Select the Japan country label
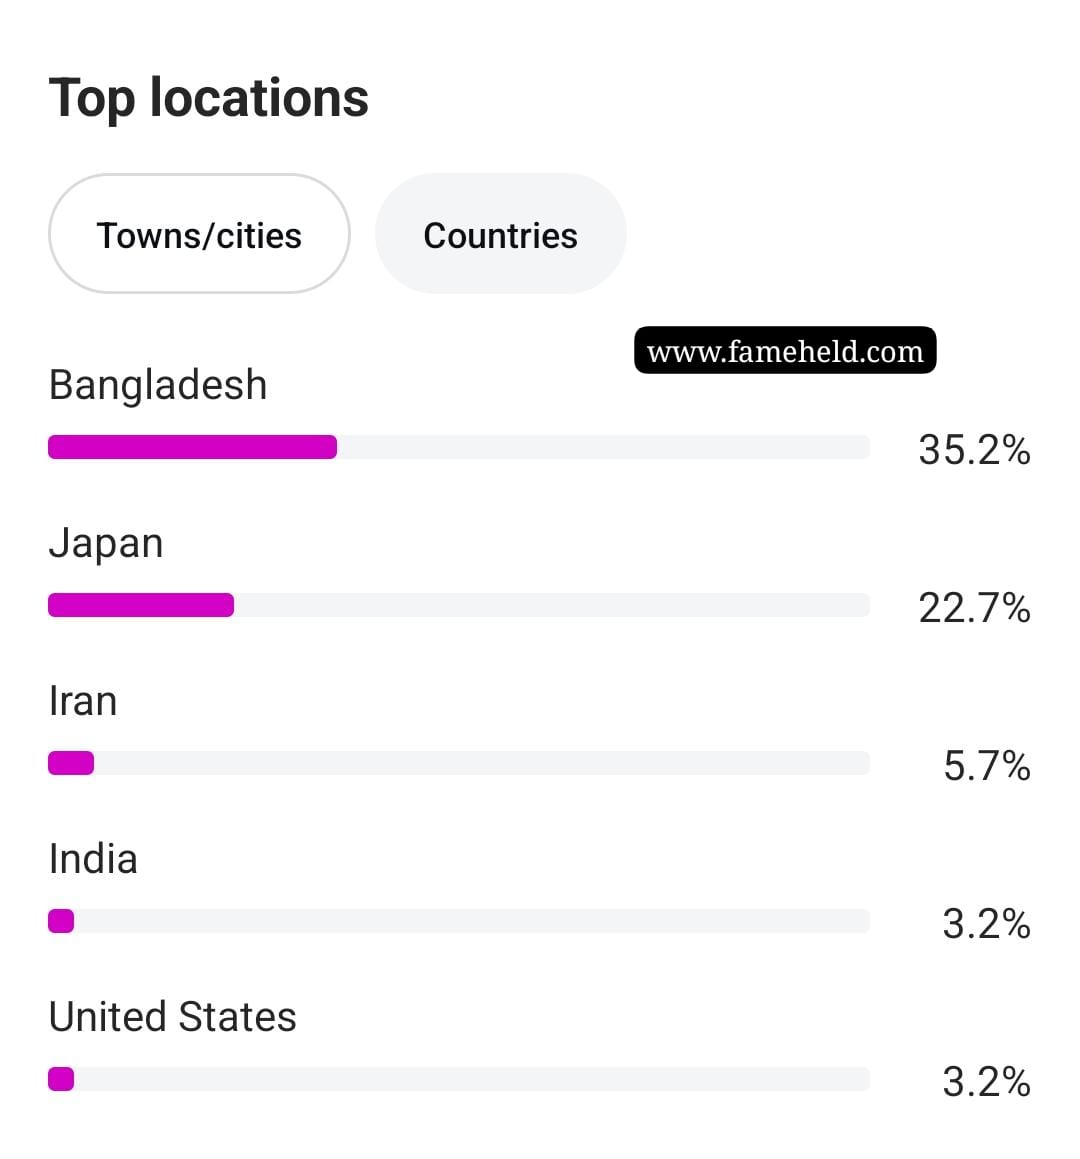The width and height of the screenshot is (1080, 1159). click(x=106, y=544)
